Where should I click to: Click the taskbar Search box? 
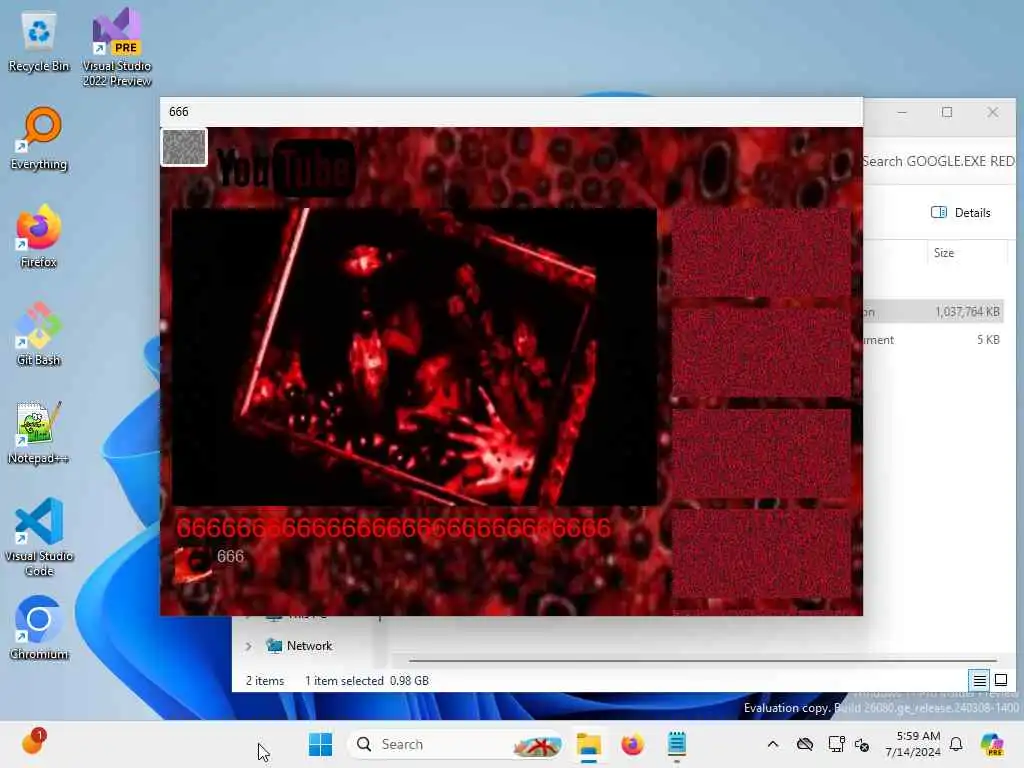click(456, 744)
